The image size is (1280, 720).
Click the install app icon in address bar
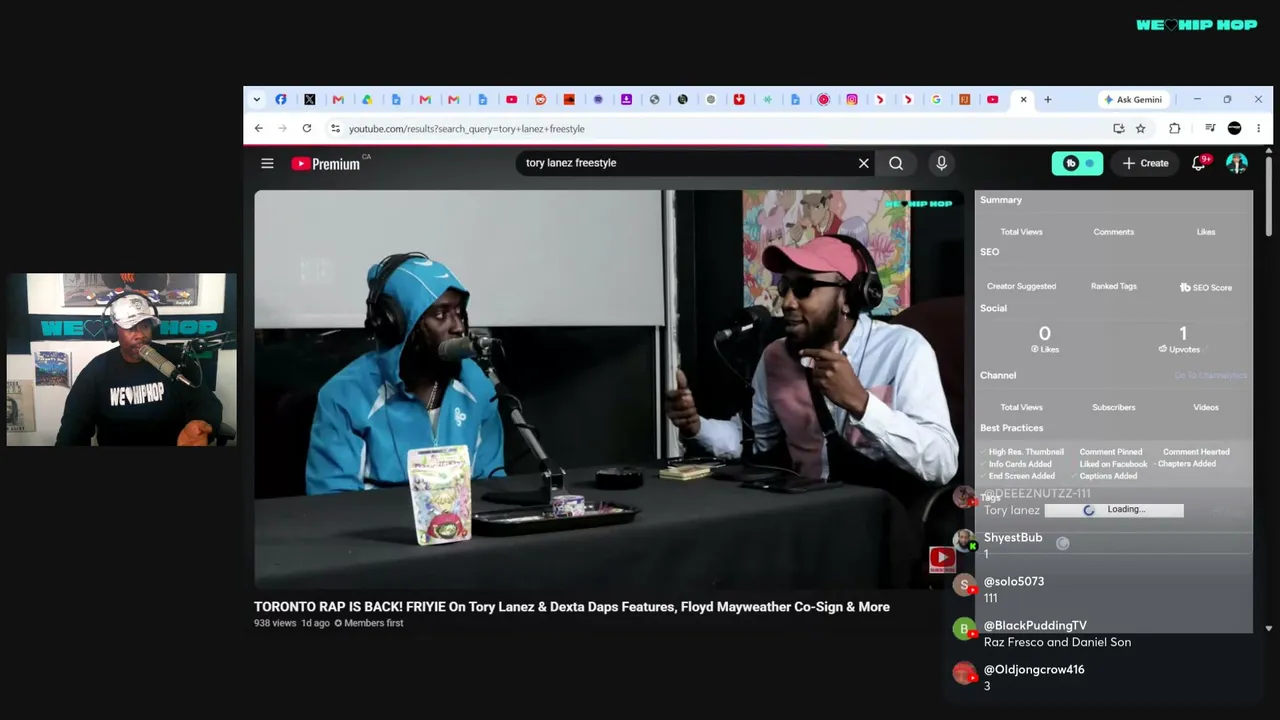point(1118,128)
